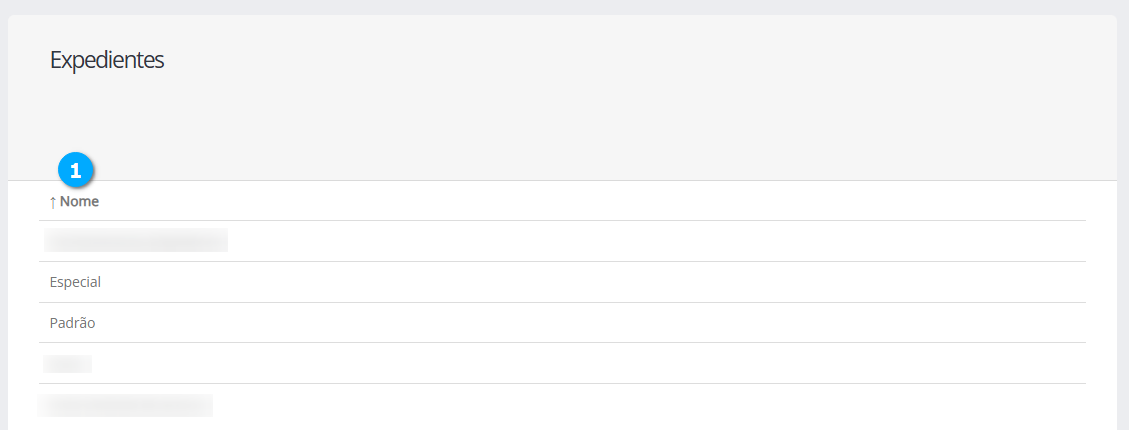Click the divider line above Especial row
The height and width of the screenshot is (430, 1129).
click(562, 261)
